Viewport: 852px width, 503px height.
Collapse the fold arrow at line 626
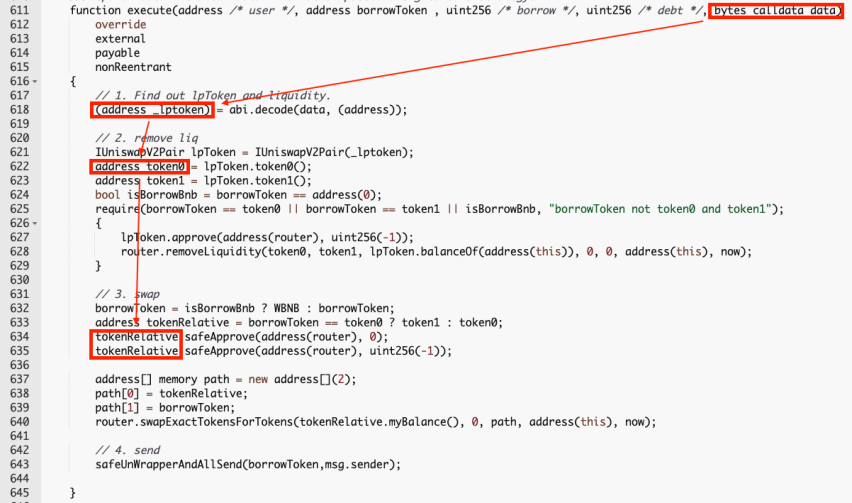(x=35, y=224)
